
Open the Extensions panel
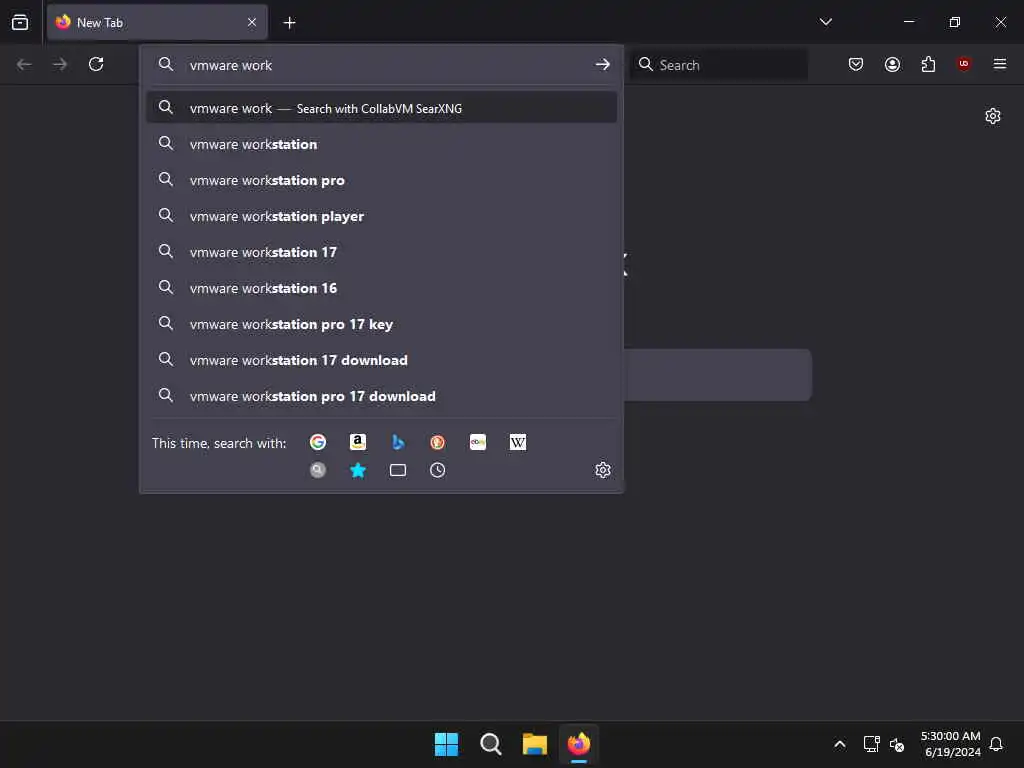[x=928, y=64]
